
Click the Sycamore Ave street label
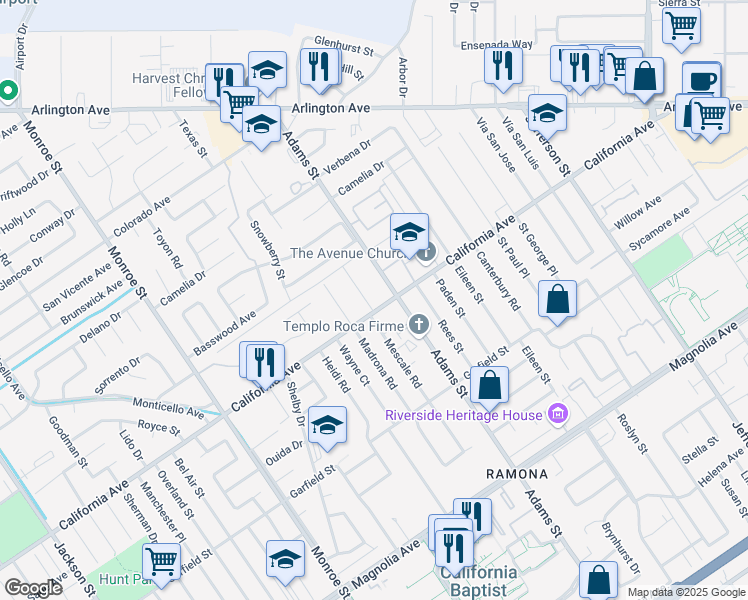(x=659, y=229)
